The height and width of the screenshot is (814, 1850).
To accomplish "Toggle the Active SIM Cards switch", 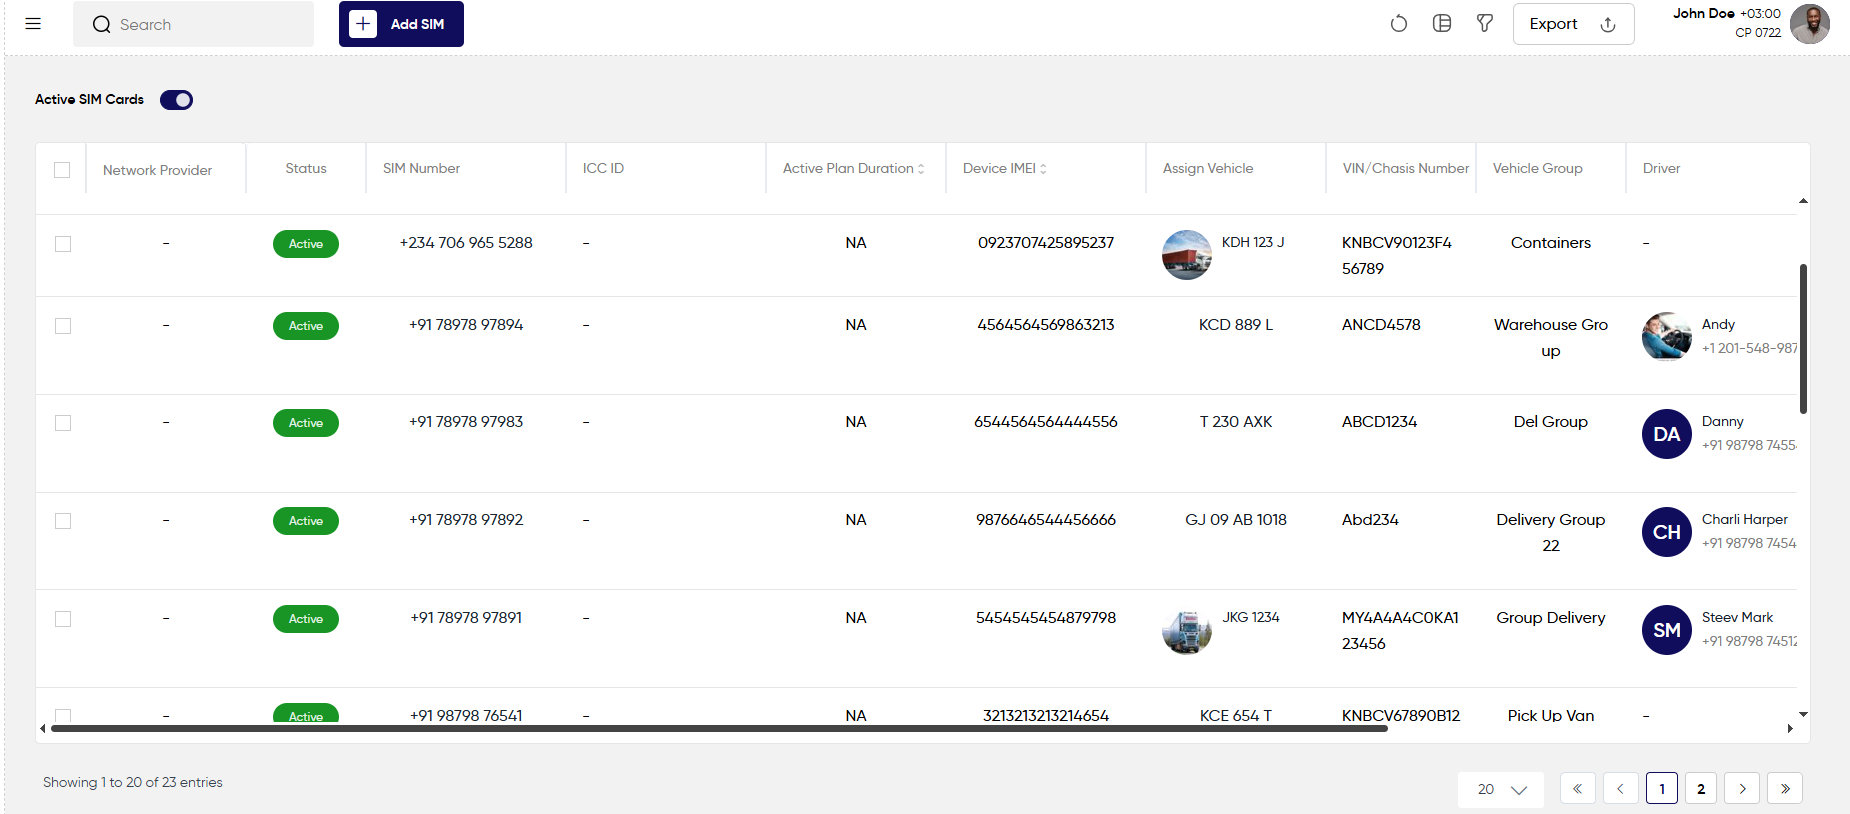I will (x=176, y=100).
